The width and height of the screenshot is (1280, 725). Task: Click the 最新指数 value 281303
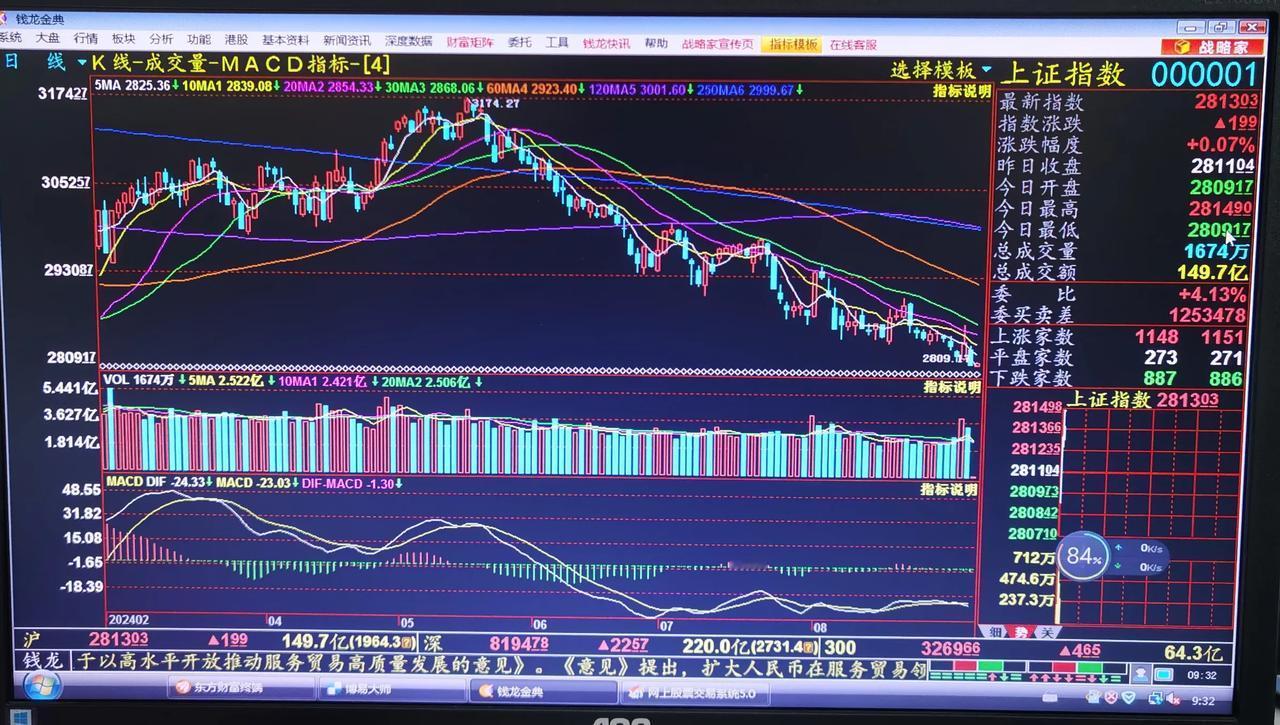[1226, 102]
